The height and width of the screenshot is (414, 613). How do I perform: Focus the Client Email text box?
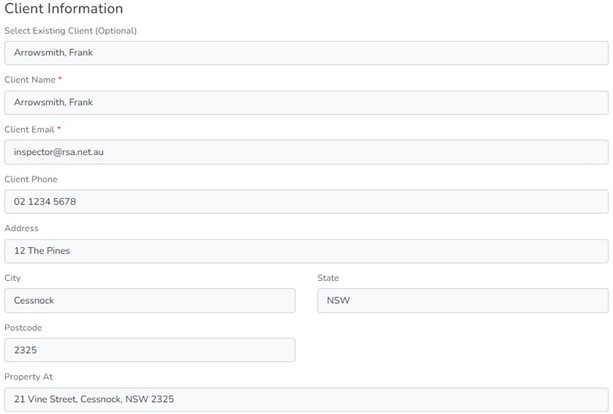(306, 152)
